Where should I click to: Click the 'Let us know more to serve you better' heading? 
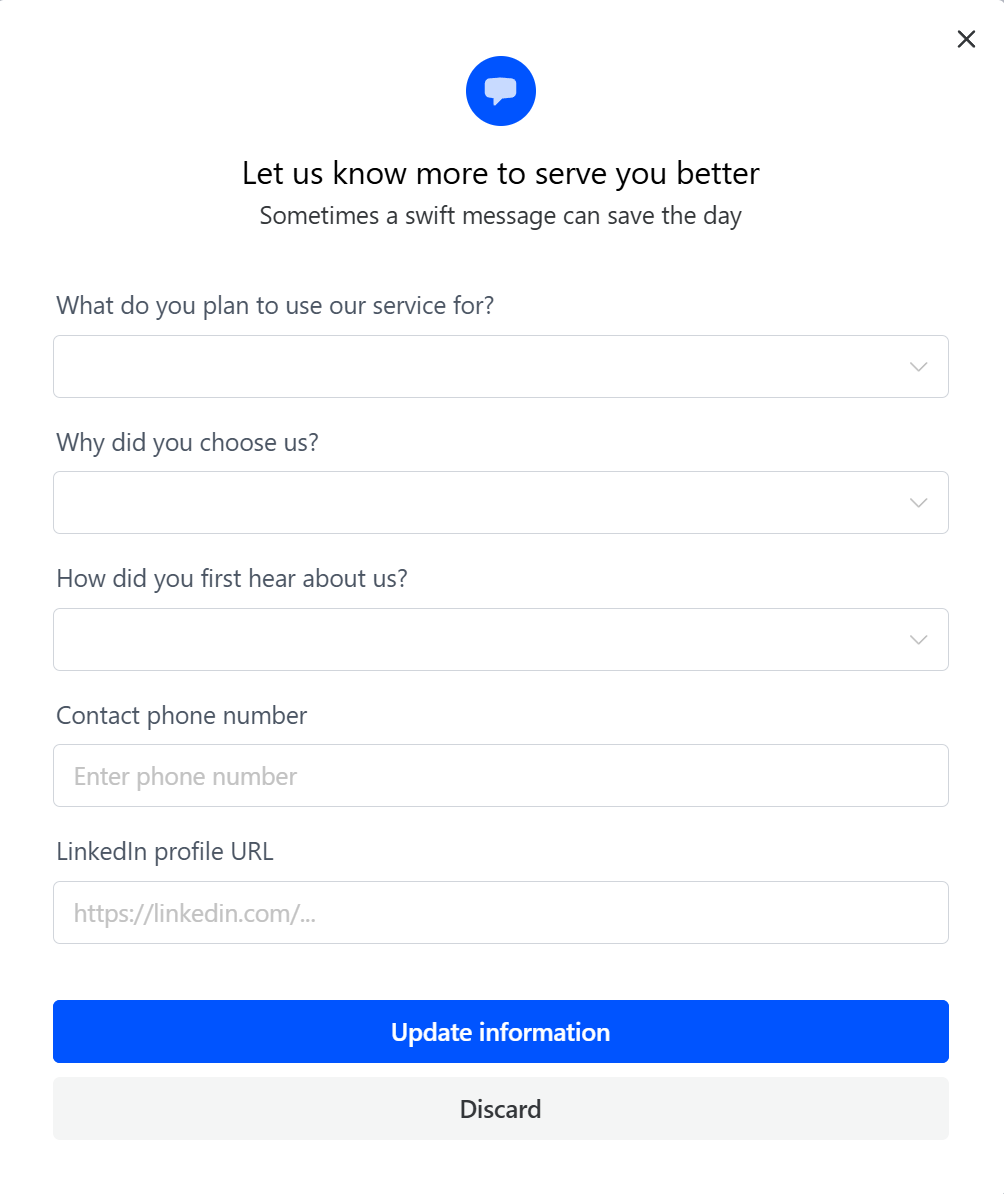(501, 174)
